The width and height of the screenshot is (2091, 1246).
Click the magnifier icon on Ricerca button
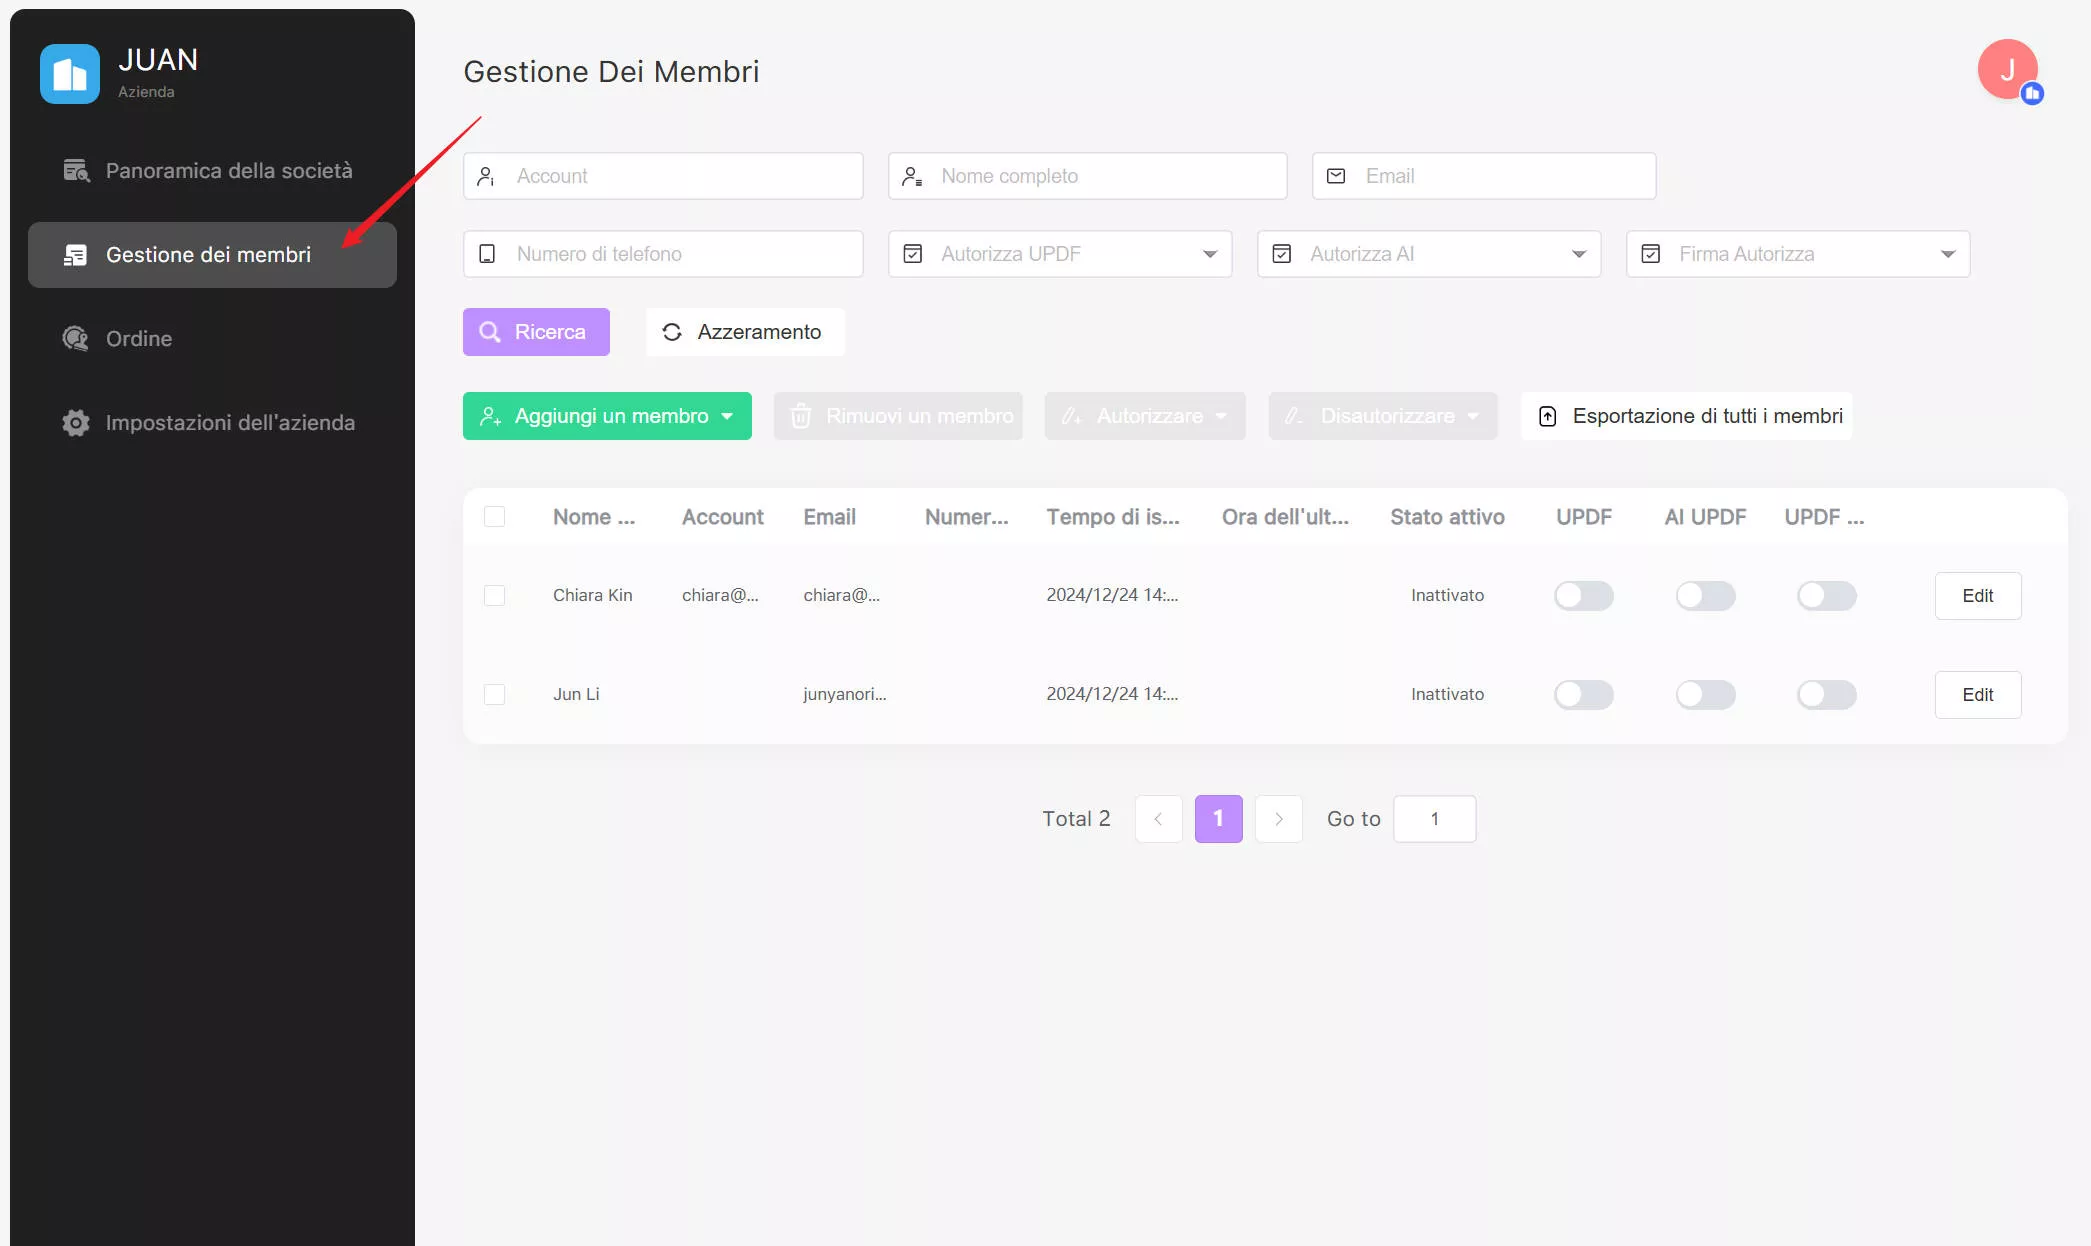(x=490, y=332)
